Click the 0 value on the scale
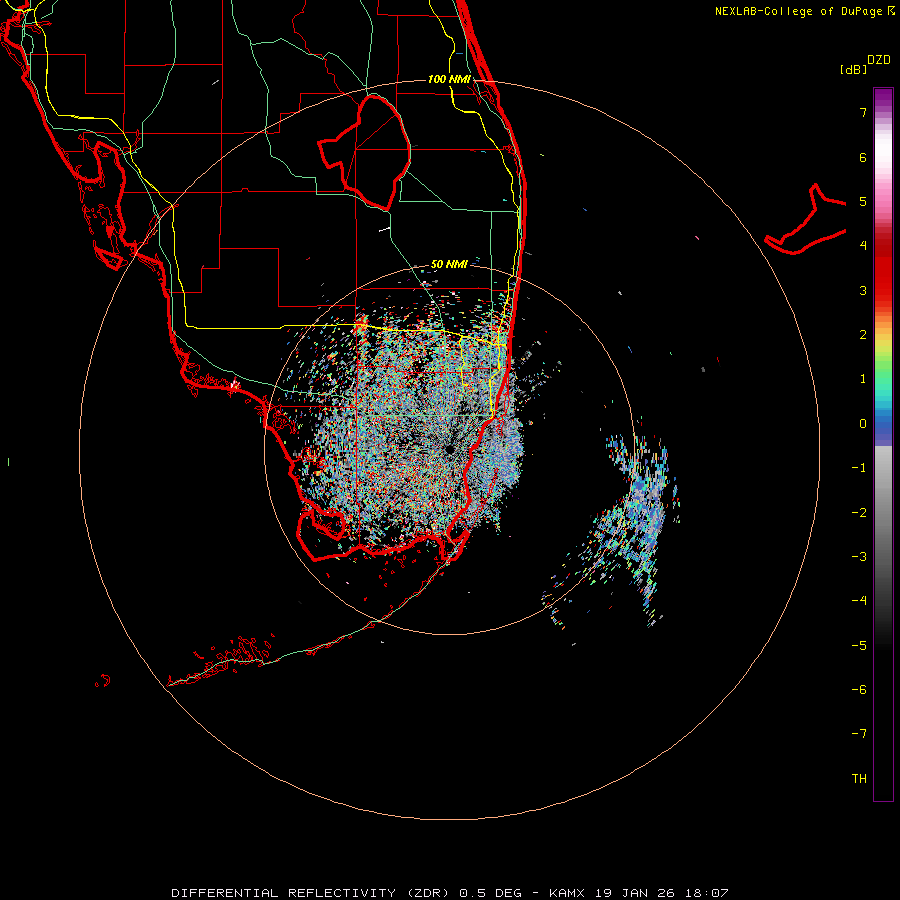 [863, 424]
